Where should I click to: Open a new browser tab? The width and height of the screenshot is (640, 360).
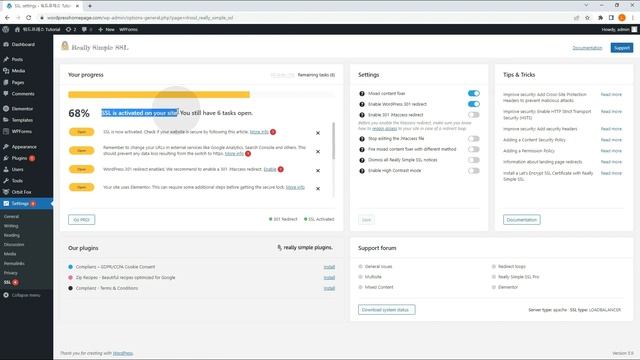[90, 6]
